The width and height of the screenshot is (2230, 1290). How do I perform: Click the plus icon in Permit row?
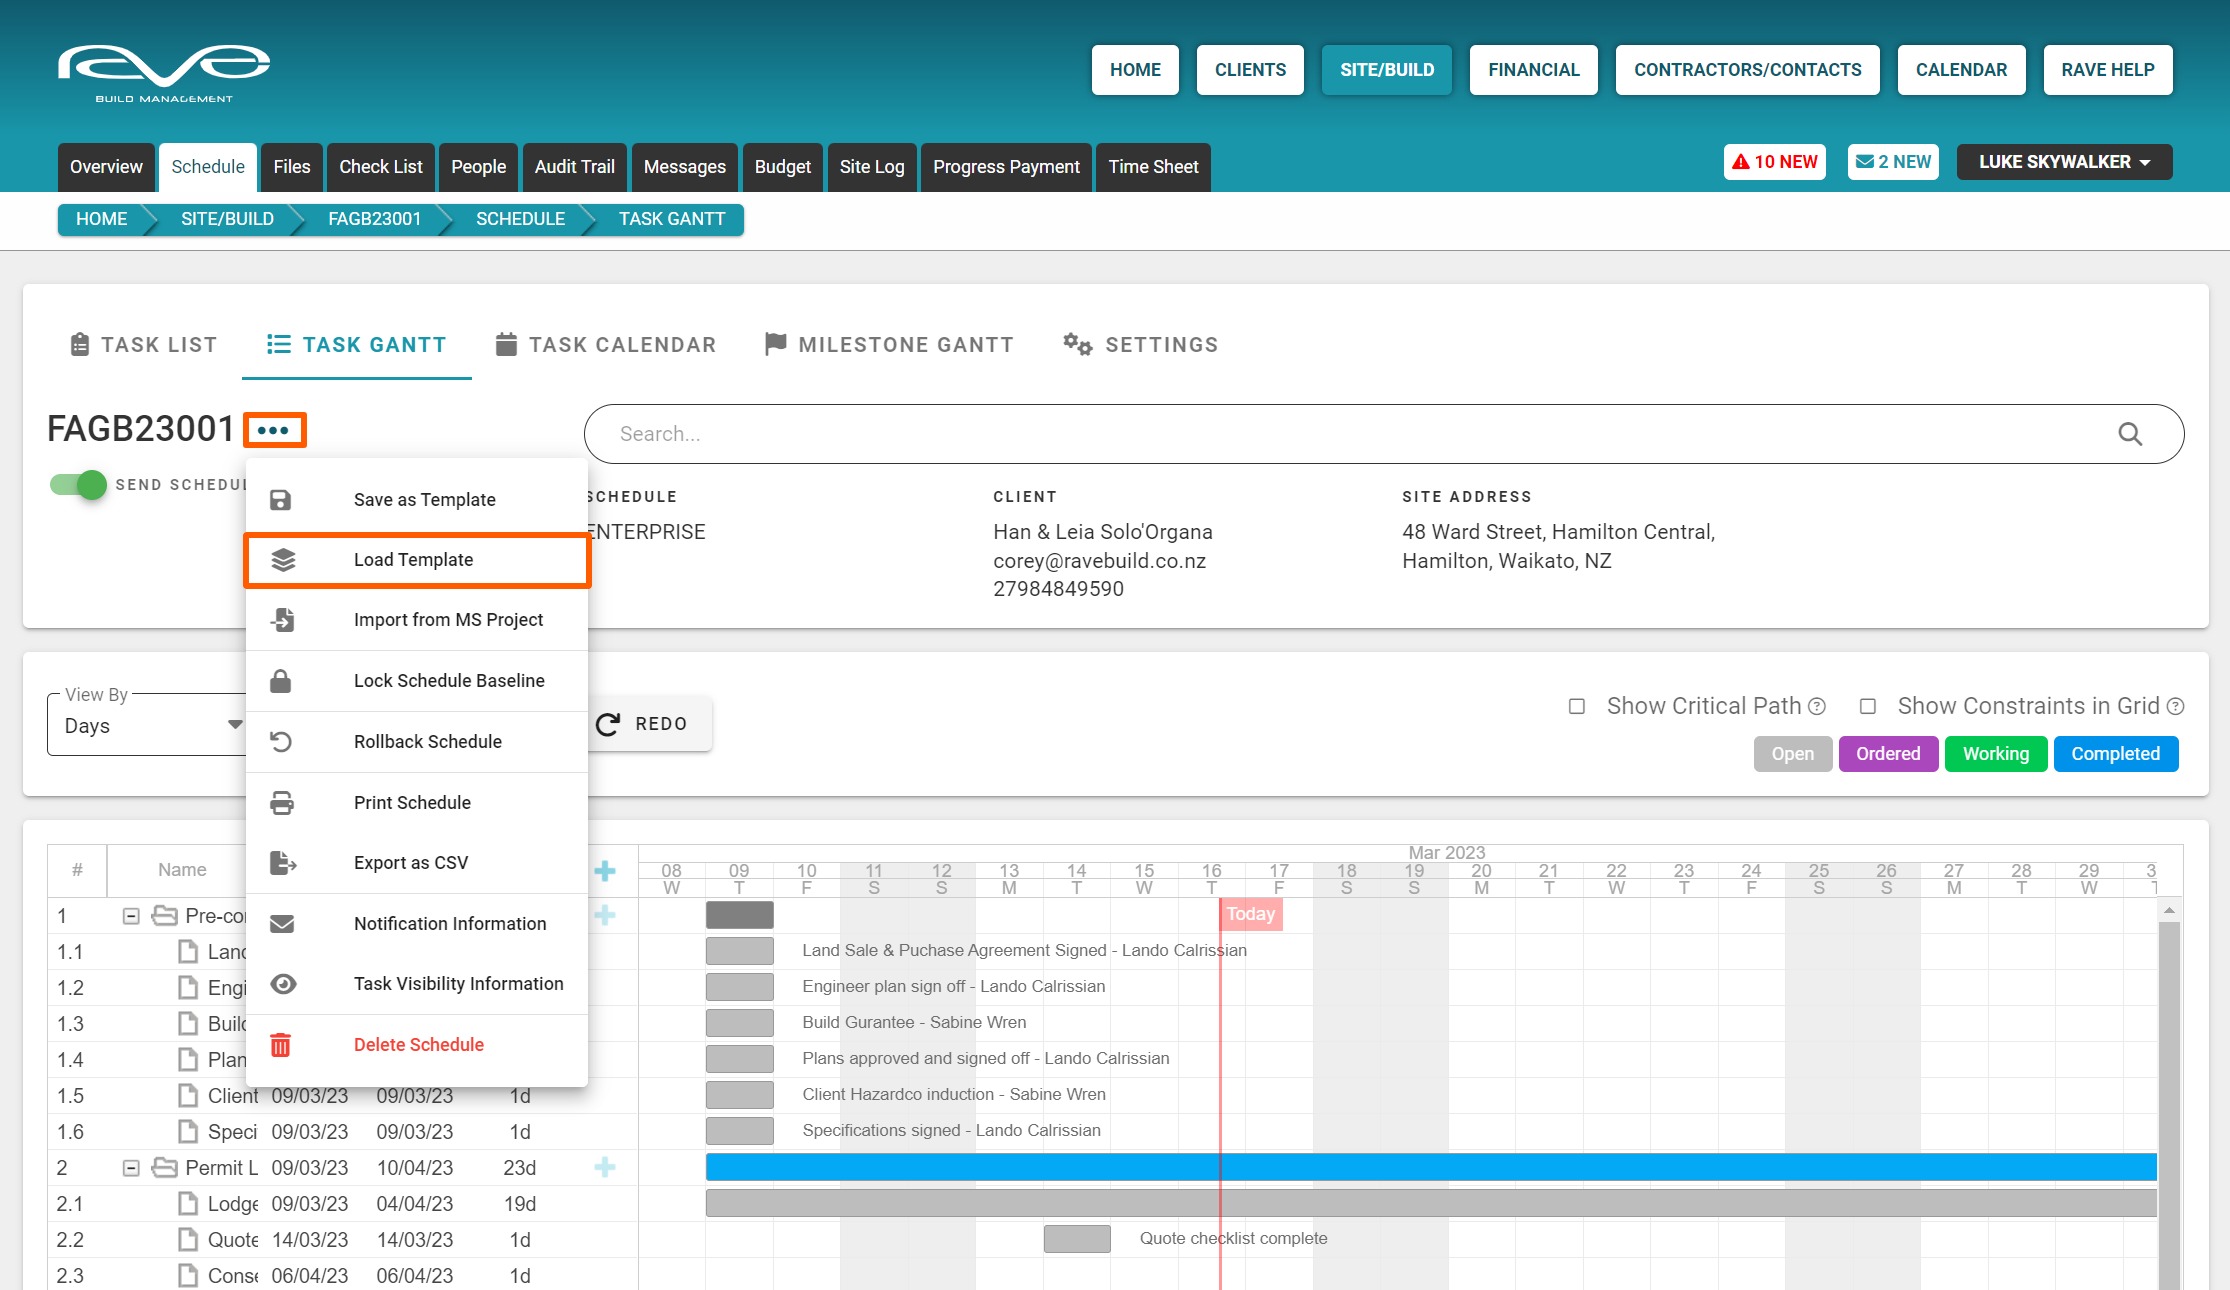point(605,1167)
